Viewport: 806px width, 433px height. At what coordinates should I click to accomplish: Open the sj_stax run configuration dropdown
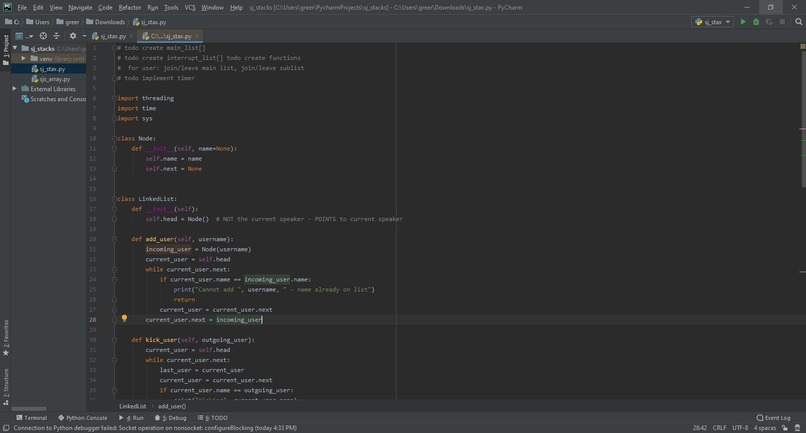(712, 22)
